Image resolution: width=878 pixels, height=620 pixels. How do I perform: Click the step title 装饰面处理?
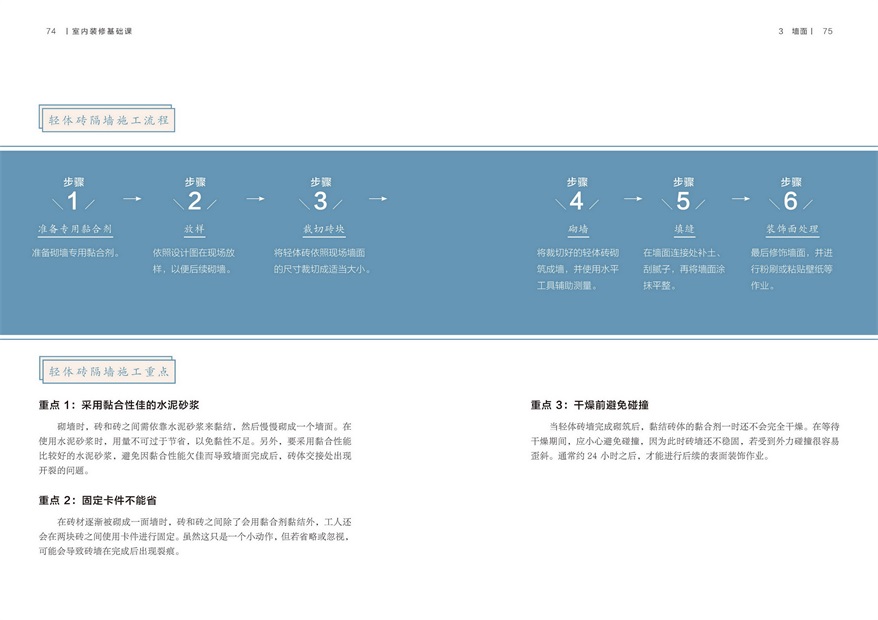coord(790,229)
